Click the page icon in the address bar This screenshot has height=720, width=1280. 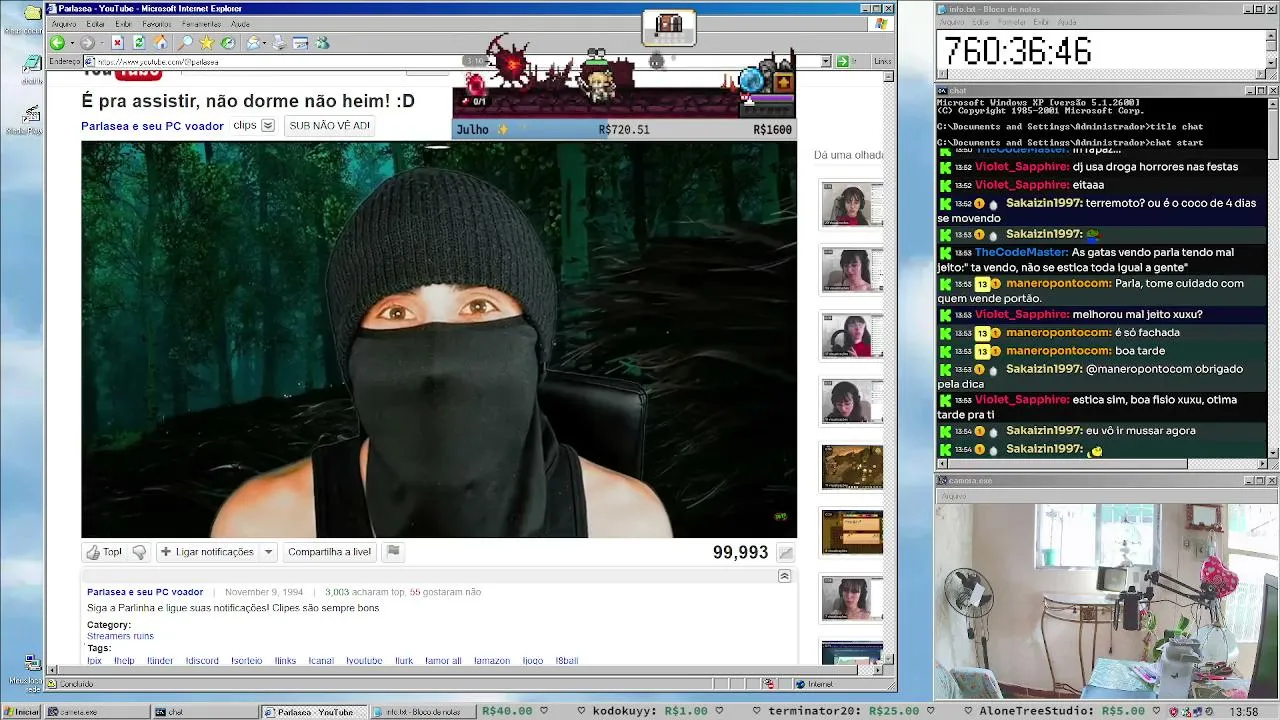90,61
